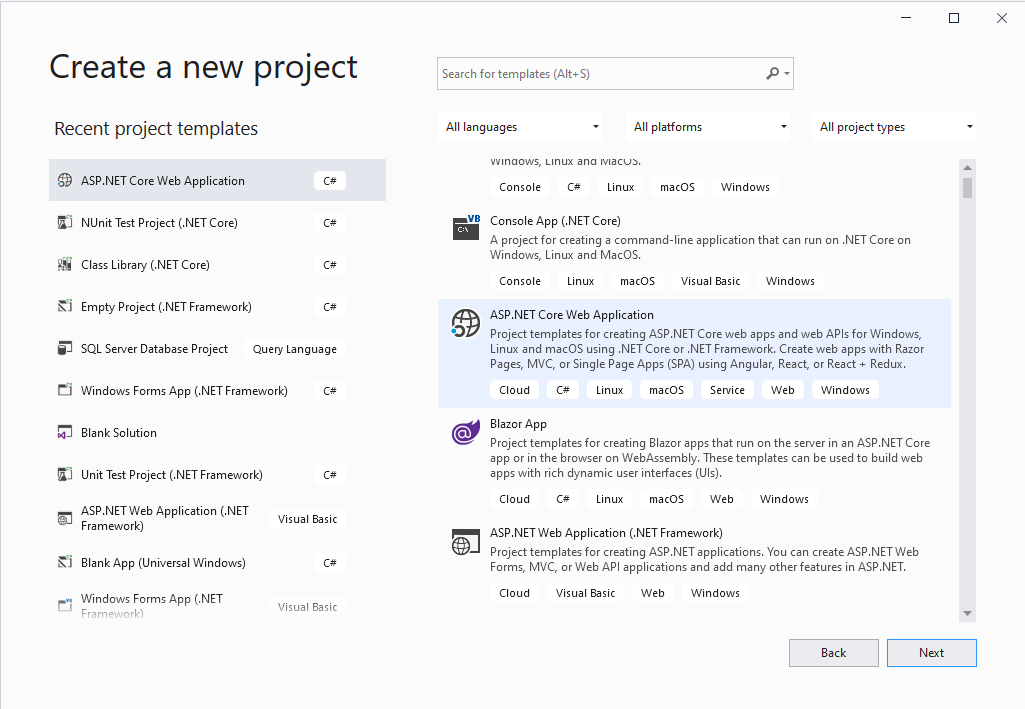The image size is (1025, 709).
Task: Click the SQL Server Database Project icon
Action: (66, 348)
